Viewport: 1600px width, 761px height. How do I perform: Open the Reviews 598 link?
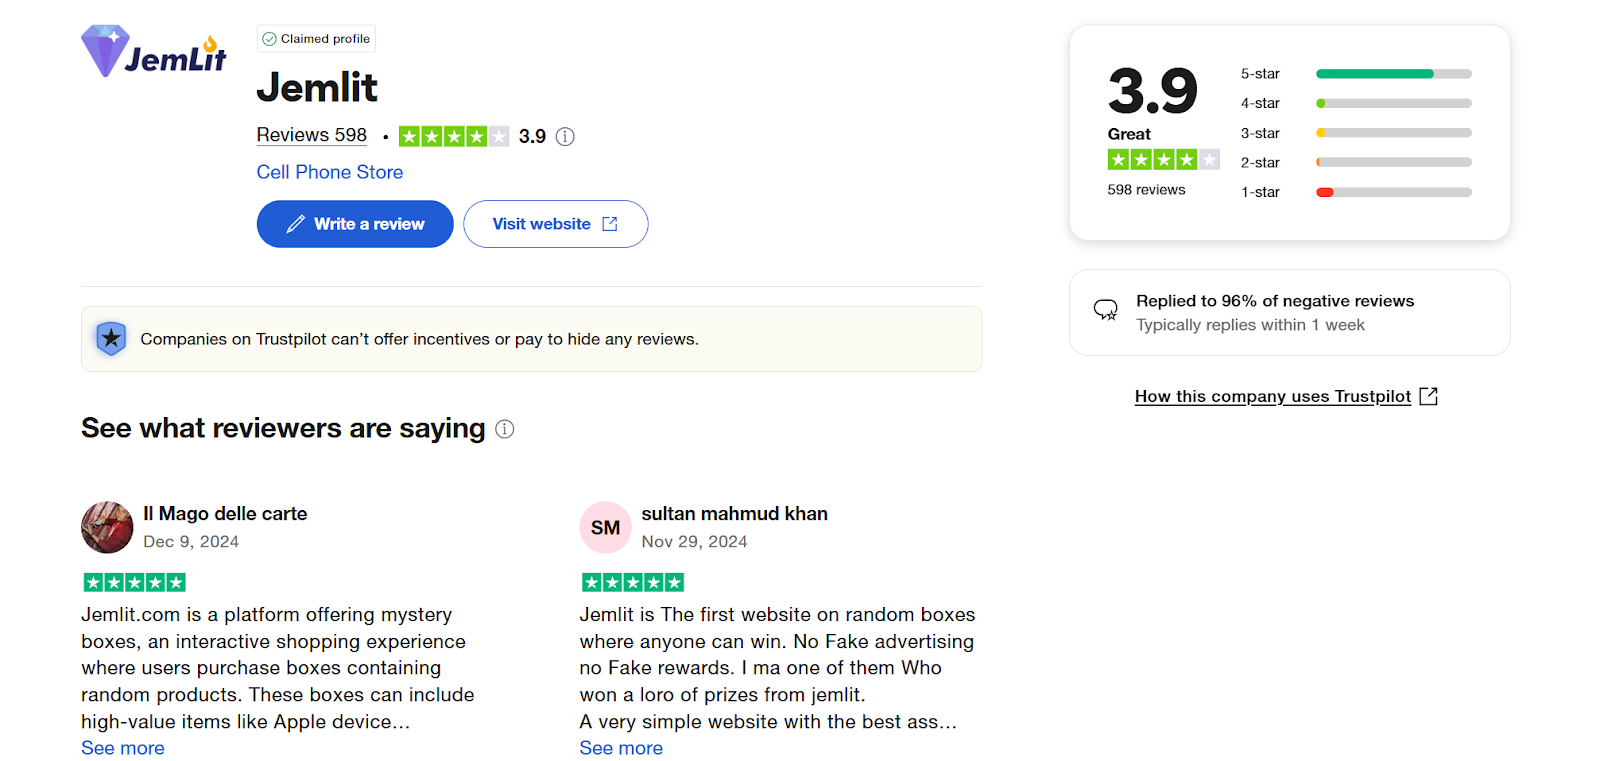click(x=312, y=135)
